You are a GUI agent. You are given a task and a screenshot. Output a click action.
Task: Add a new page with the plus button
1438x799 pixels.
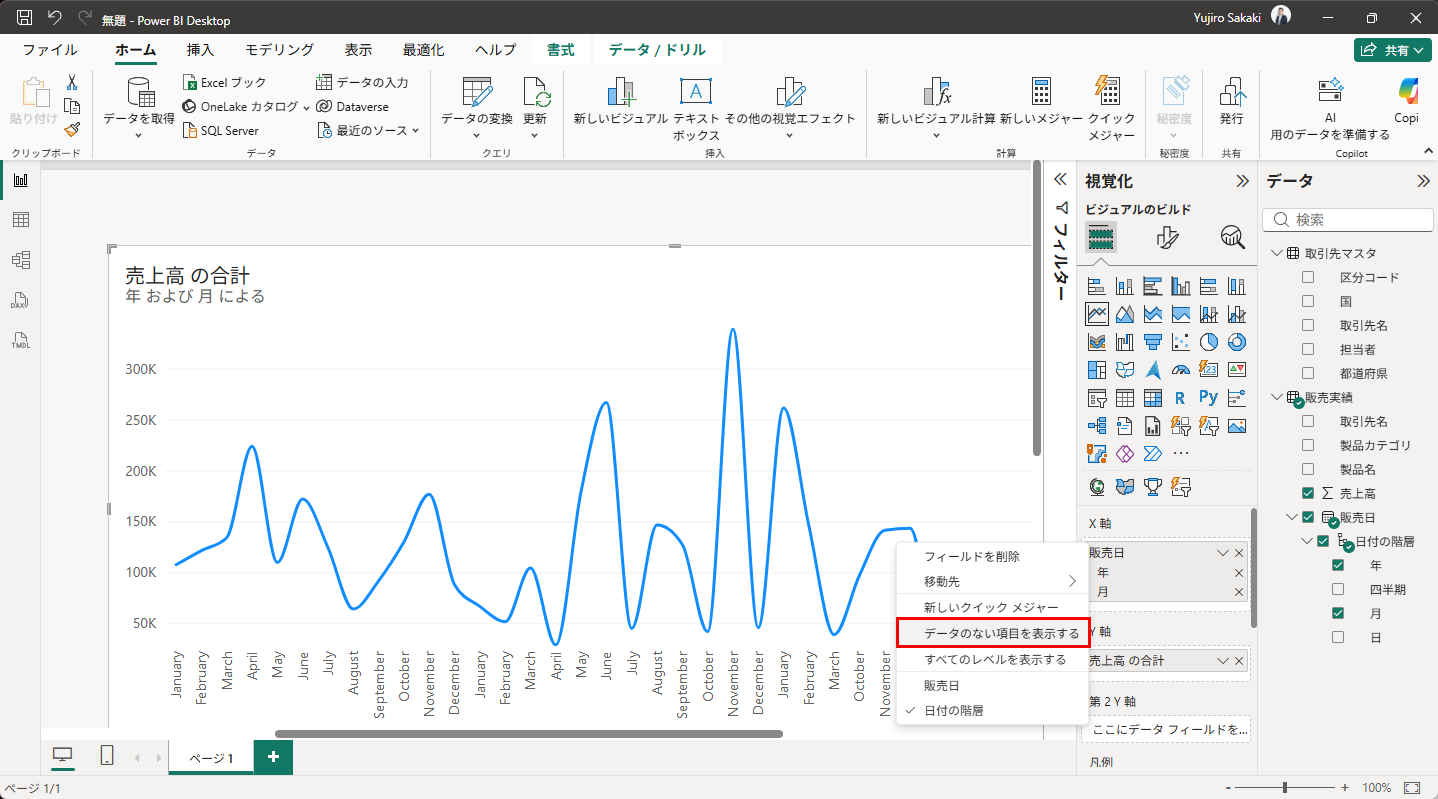273,757
